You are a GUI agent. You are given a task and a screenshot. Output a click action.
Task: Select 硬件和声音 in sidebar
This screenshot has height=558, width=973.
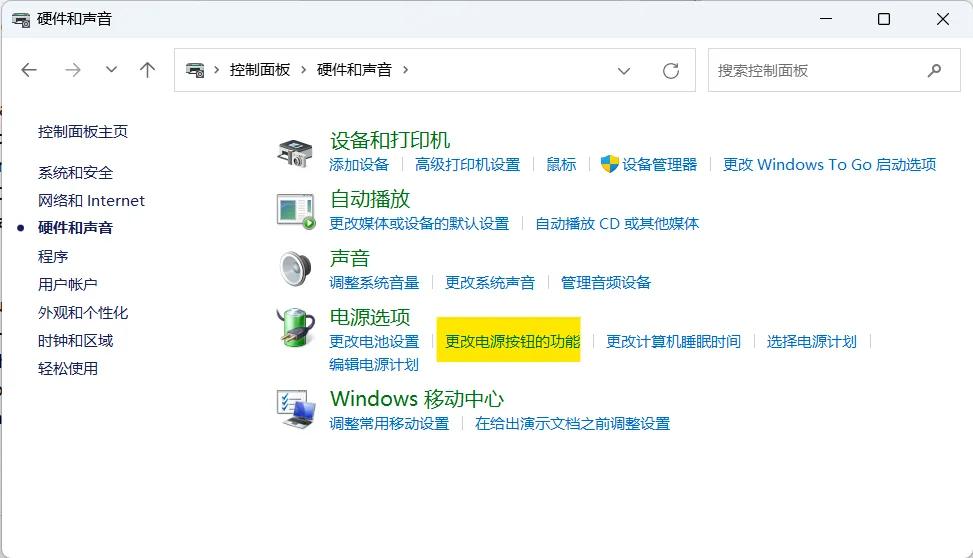[75, 228]
